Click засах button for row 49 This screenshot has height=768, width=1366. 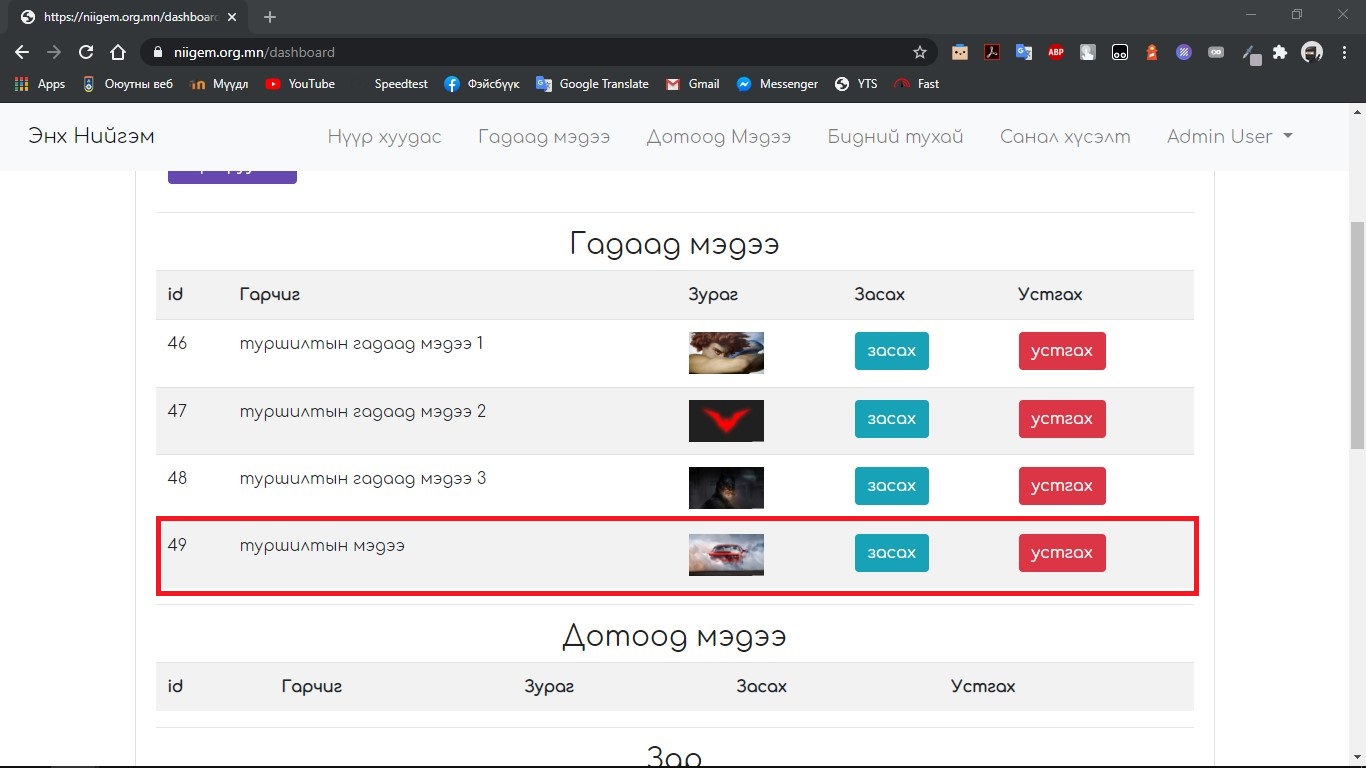891,553
